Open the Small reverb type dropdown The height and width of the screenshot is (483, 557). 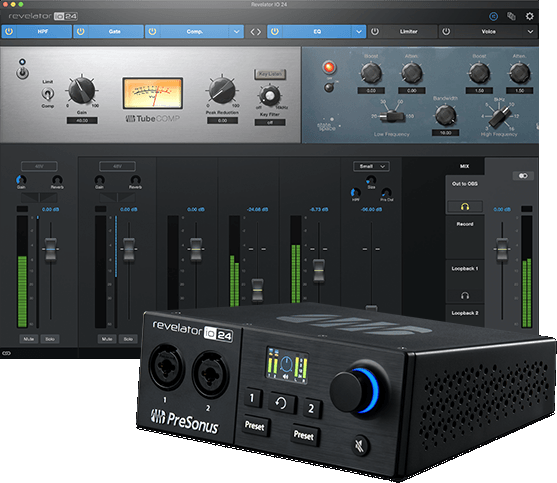pyautogui.click(x=372, y=166)
